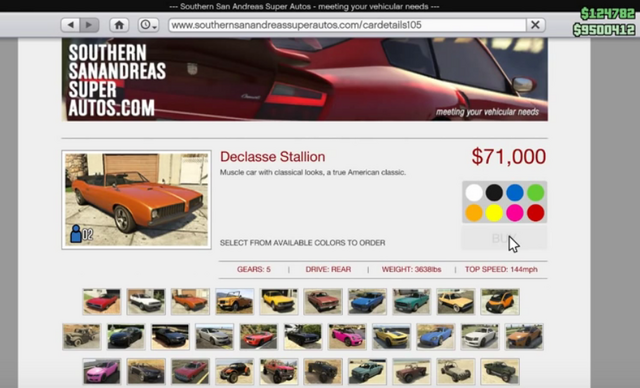This screenshot has width=640, height=388.
Task: Open the orange dune buggy beetle thumbnail
Action: [x=235, y=372]
